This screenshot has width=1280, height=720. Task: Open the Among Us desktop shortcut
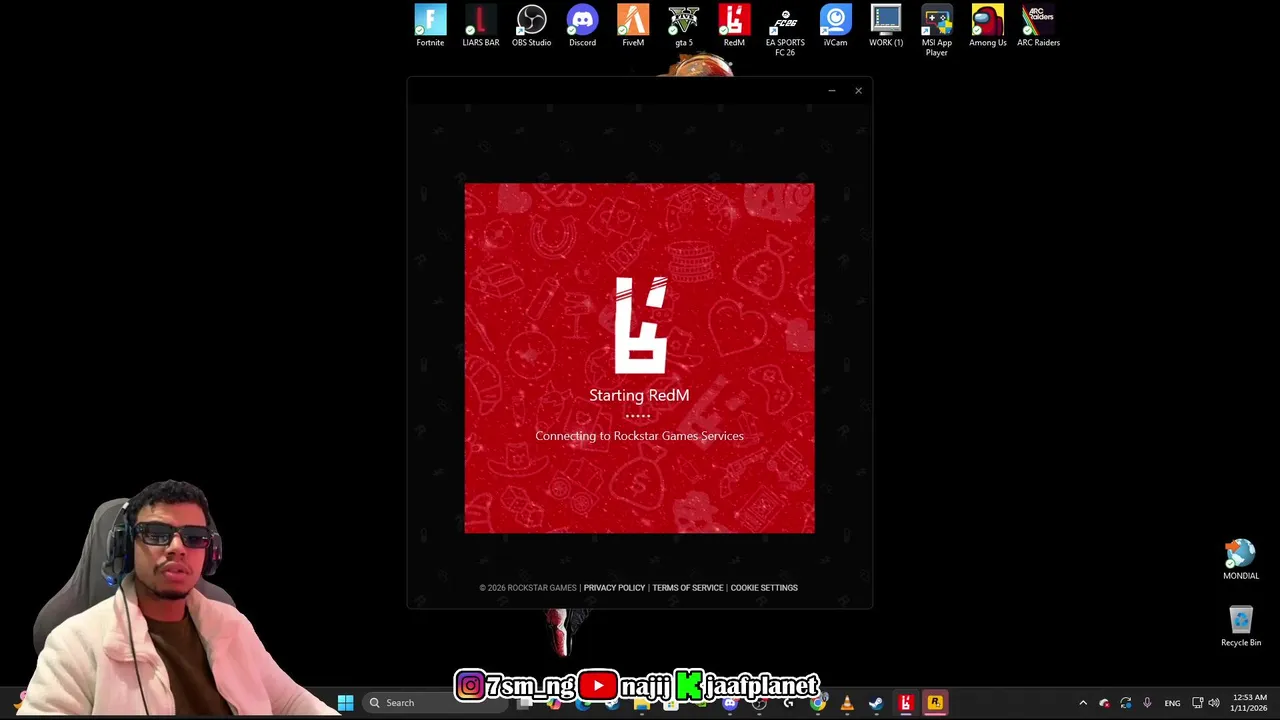pyautogui.click(x=988, y=26)
